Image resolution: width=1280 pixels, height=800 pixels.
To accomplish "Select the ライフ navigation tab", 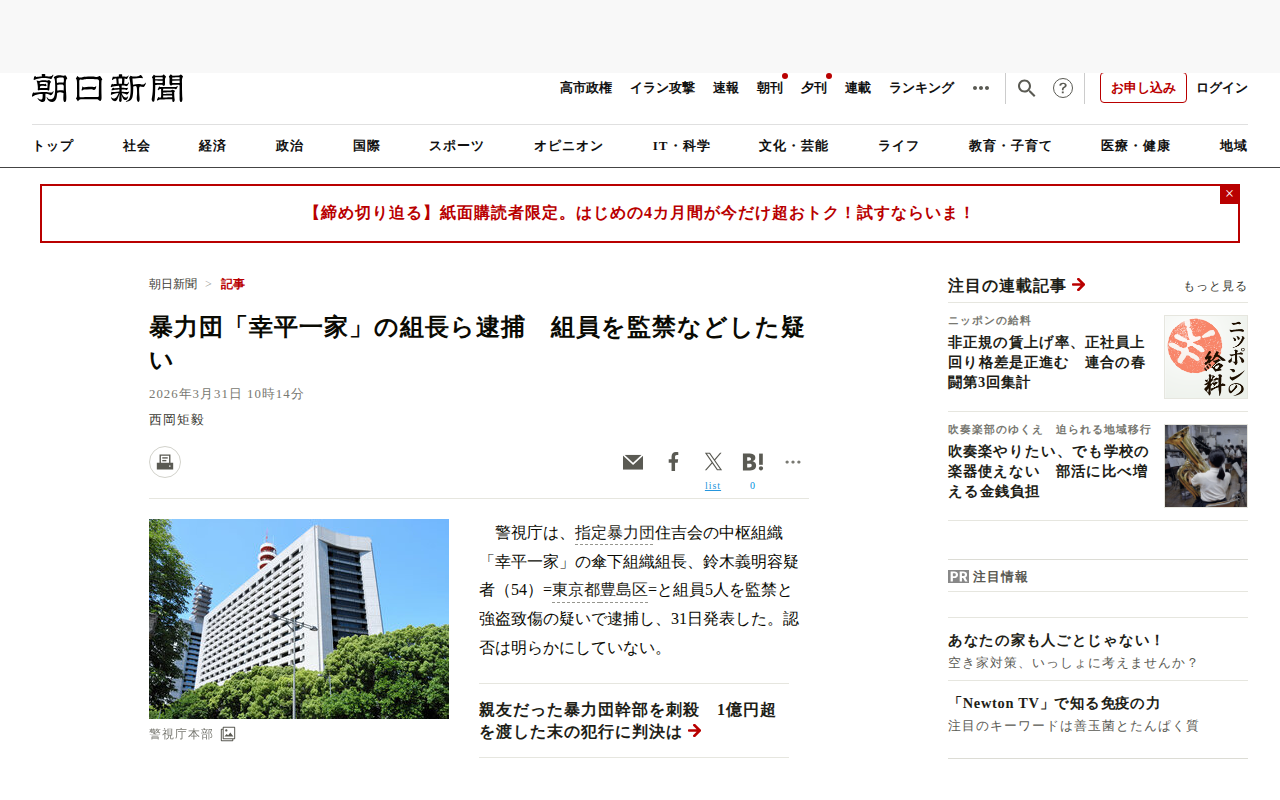I will point(899,146).
